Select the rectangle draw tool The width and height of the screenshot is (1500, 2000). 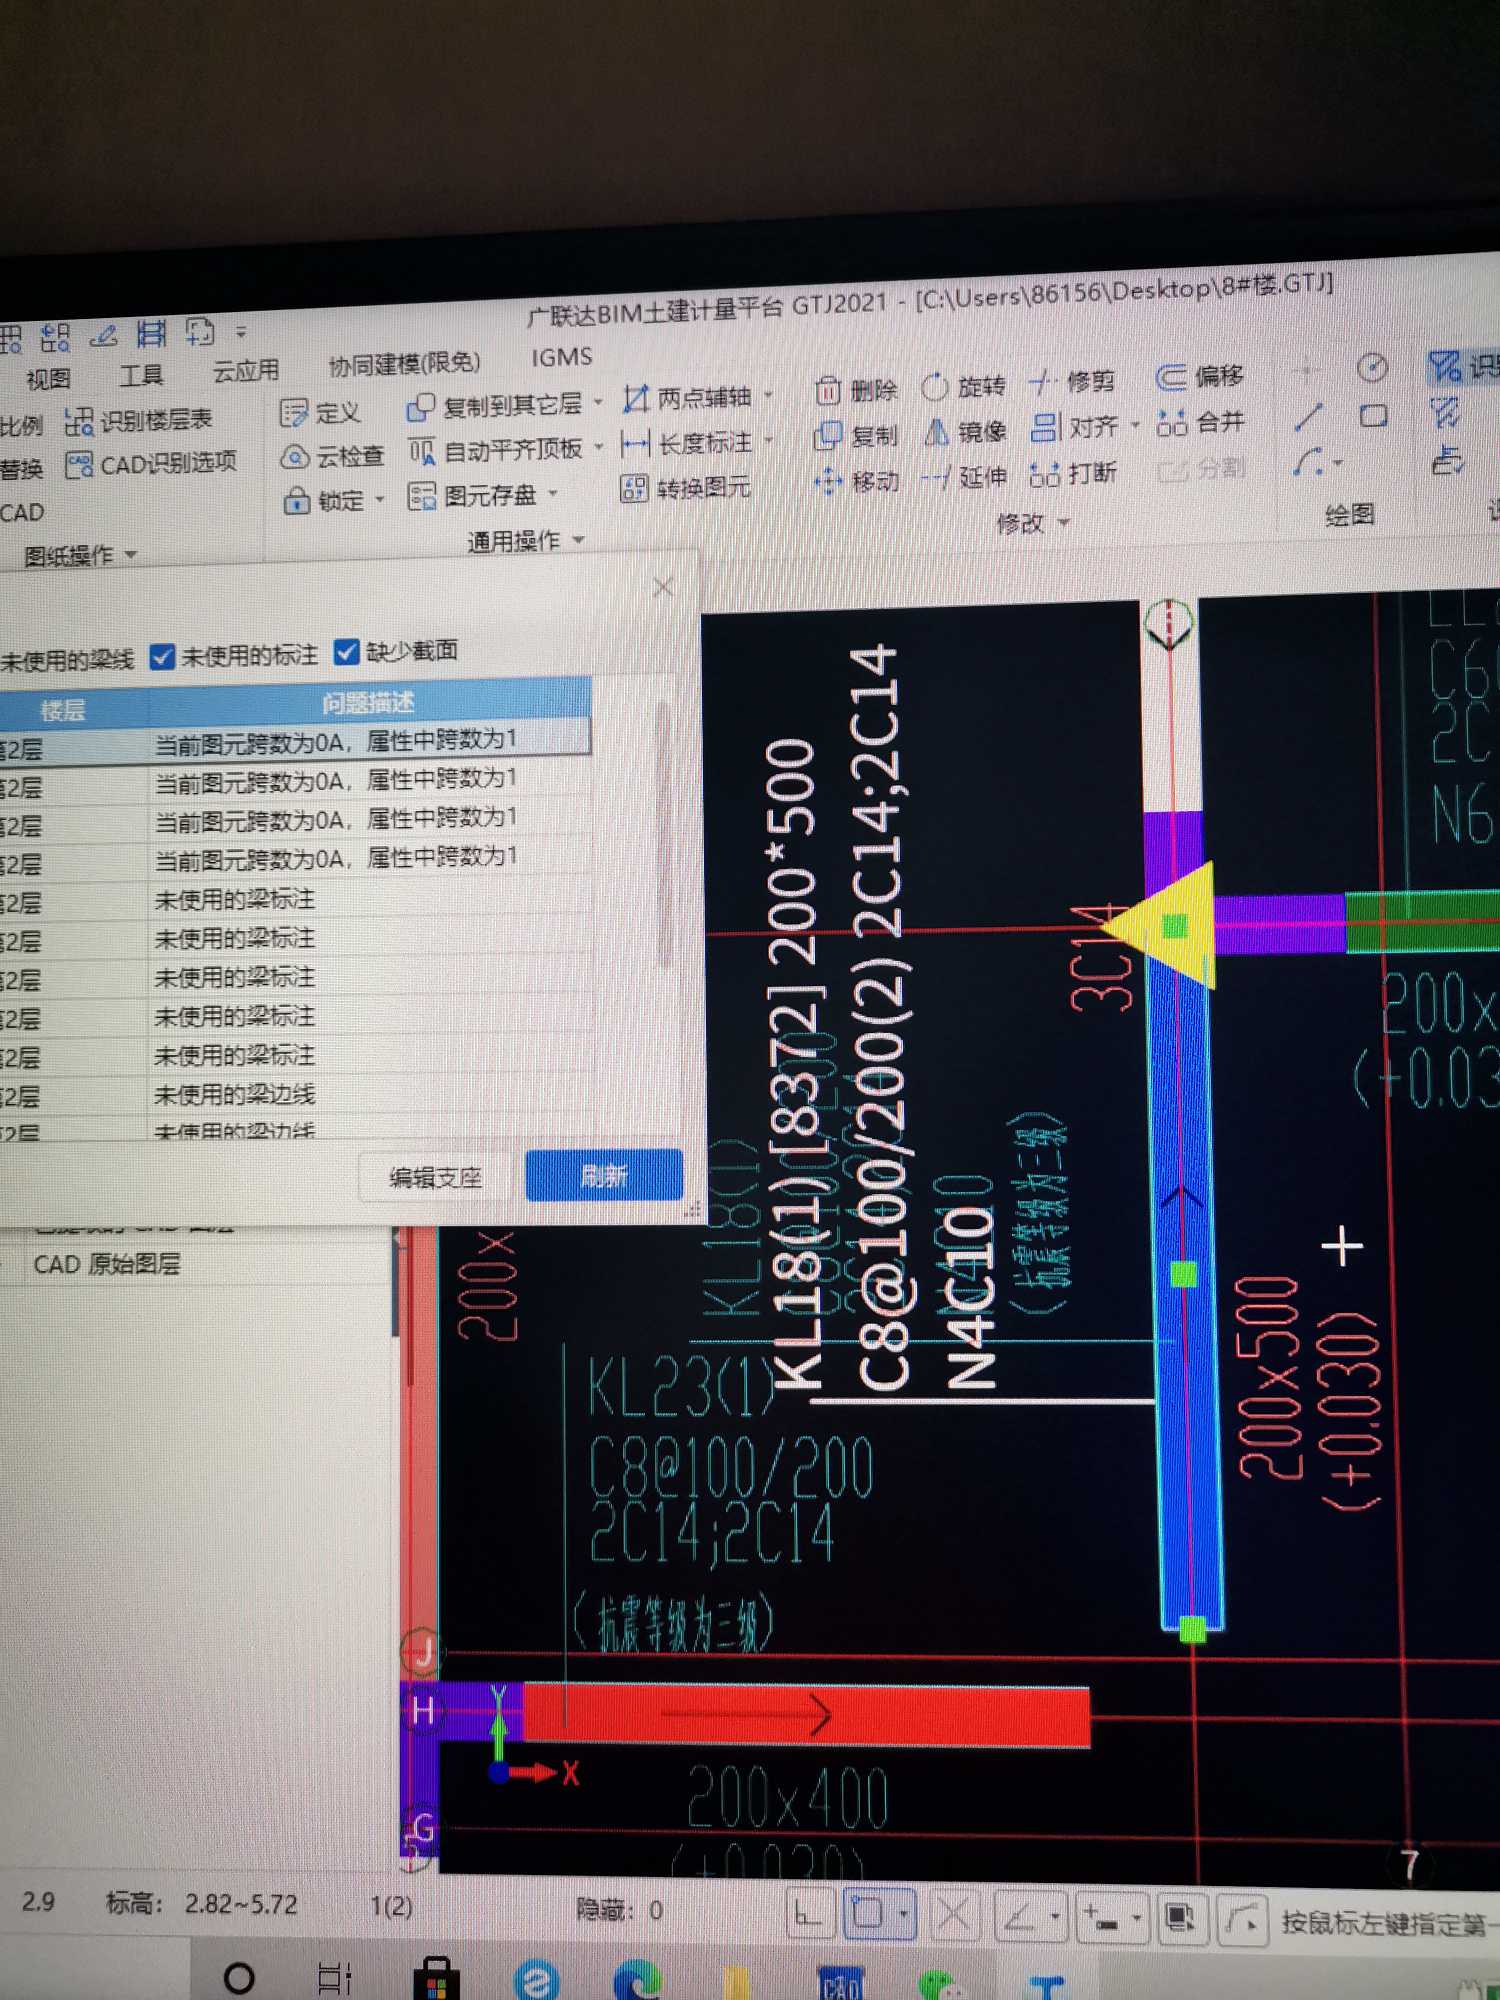pos(1374,415)
